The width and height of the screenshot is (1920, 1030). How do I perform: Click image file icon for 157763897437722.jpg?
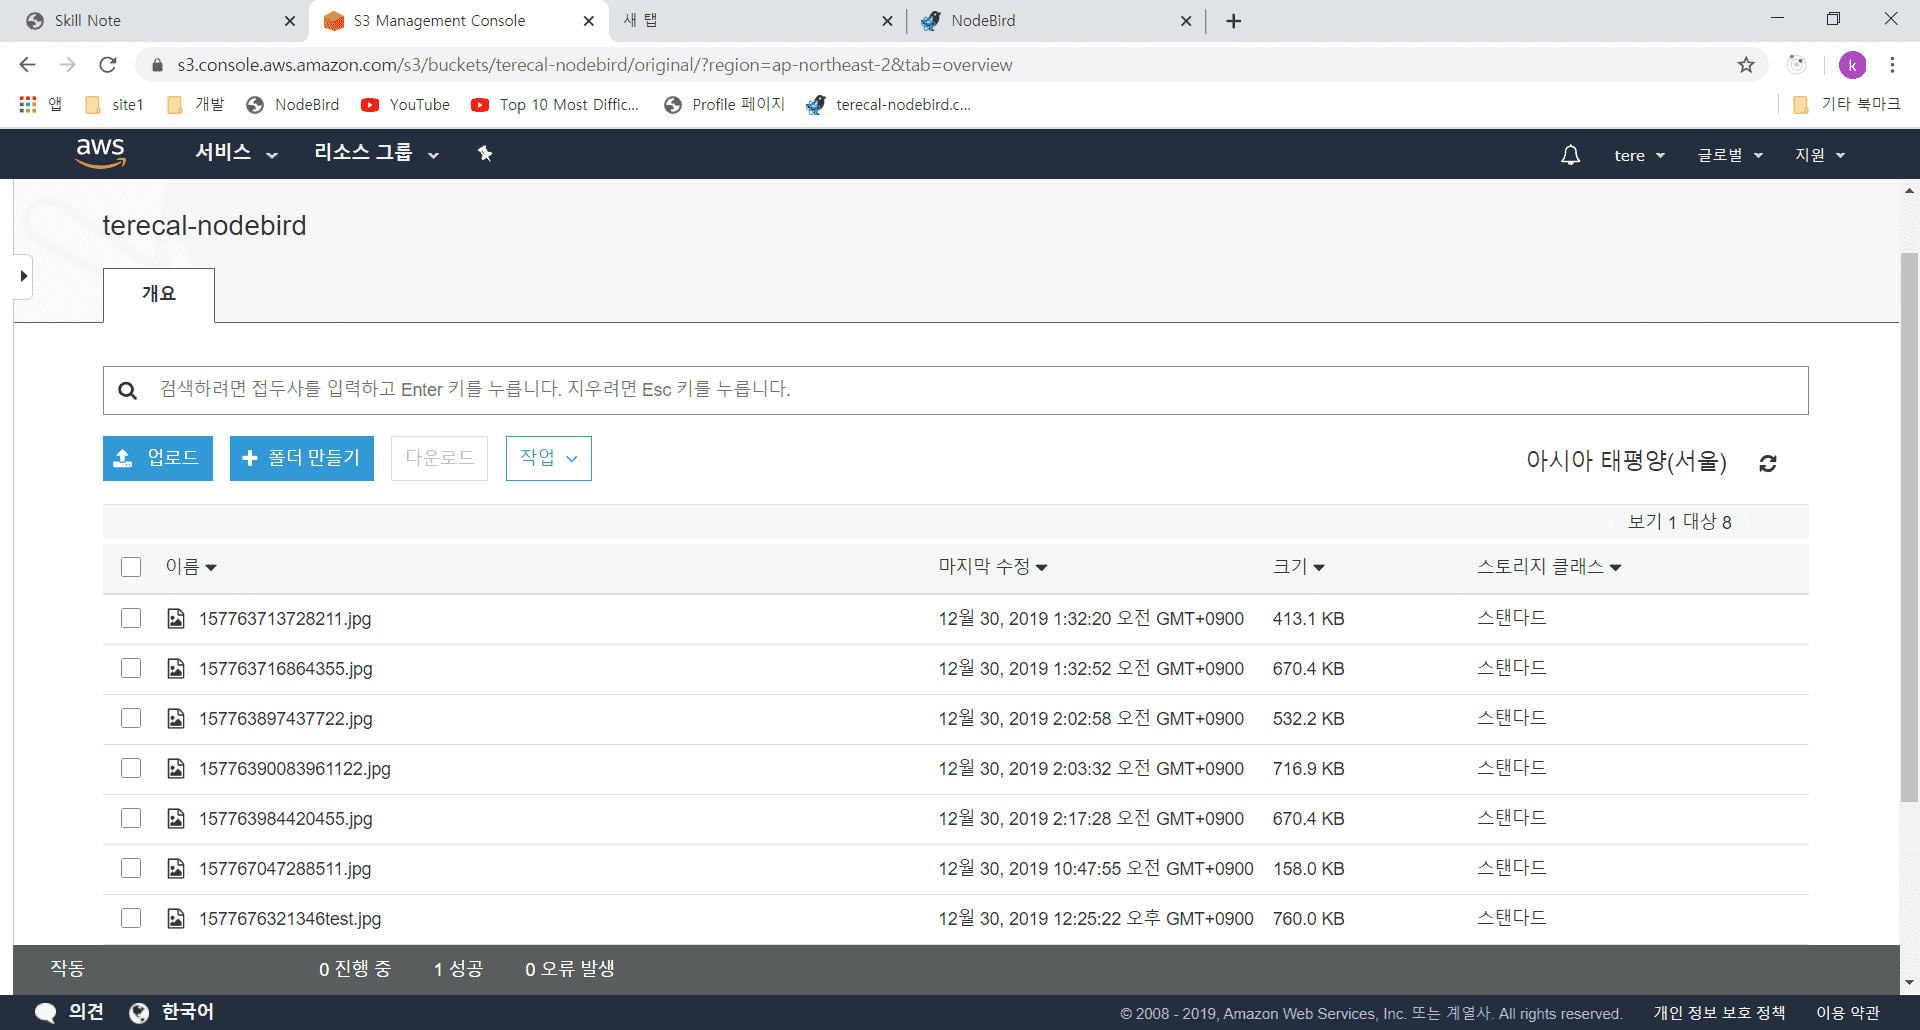[x=176, y=718]
